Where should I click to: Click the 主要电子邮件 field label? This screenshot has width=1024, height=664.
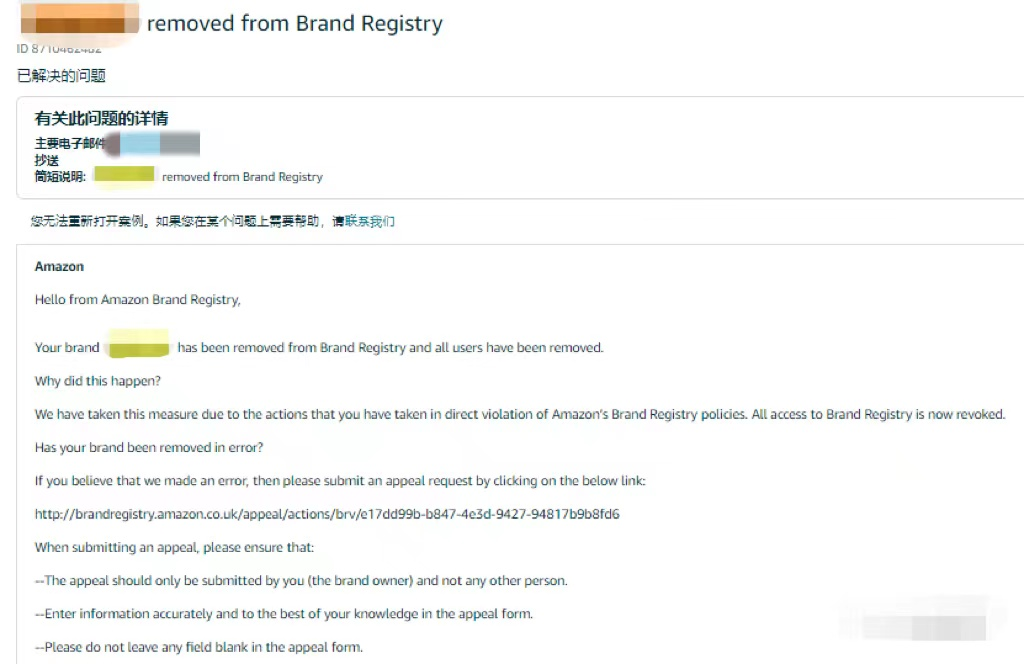[x=69, y=144]
